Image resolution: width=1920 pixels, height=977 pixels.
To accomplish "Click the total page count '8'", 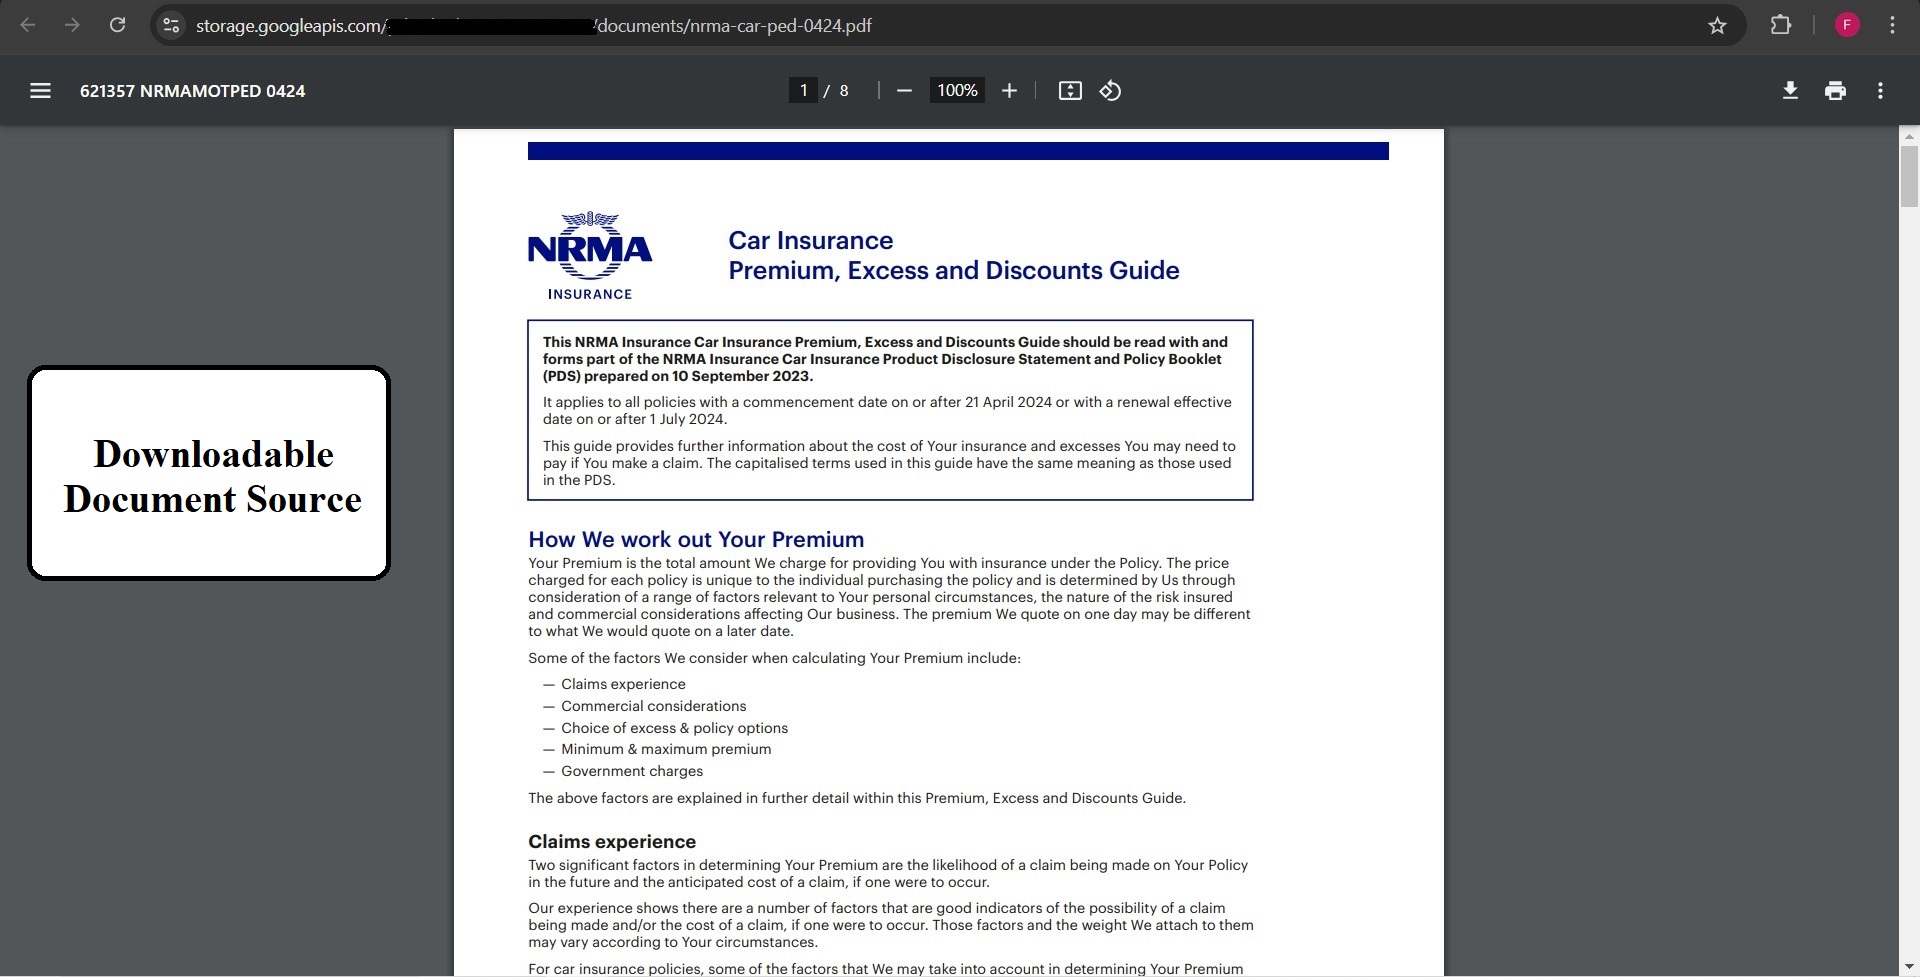I will click(844, 91).
